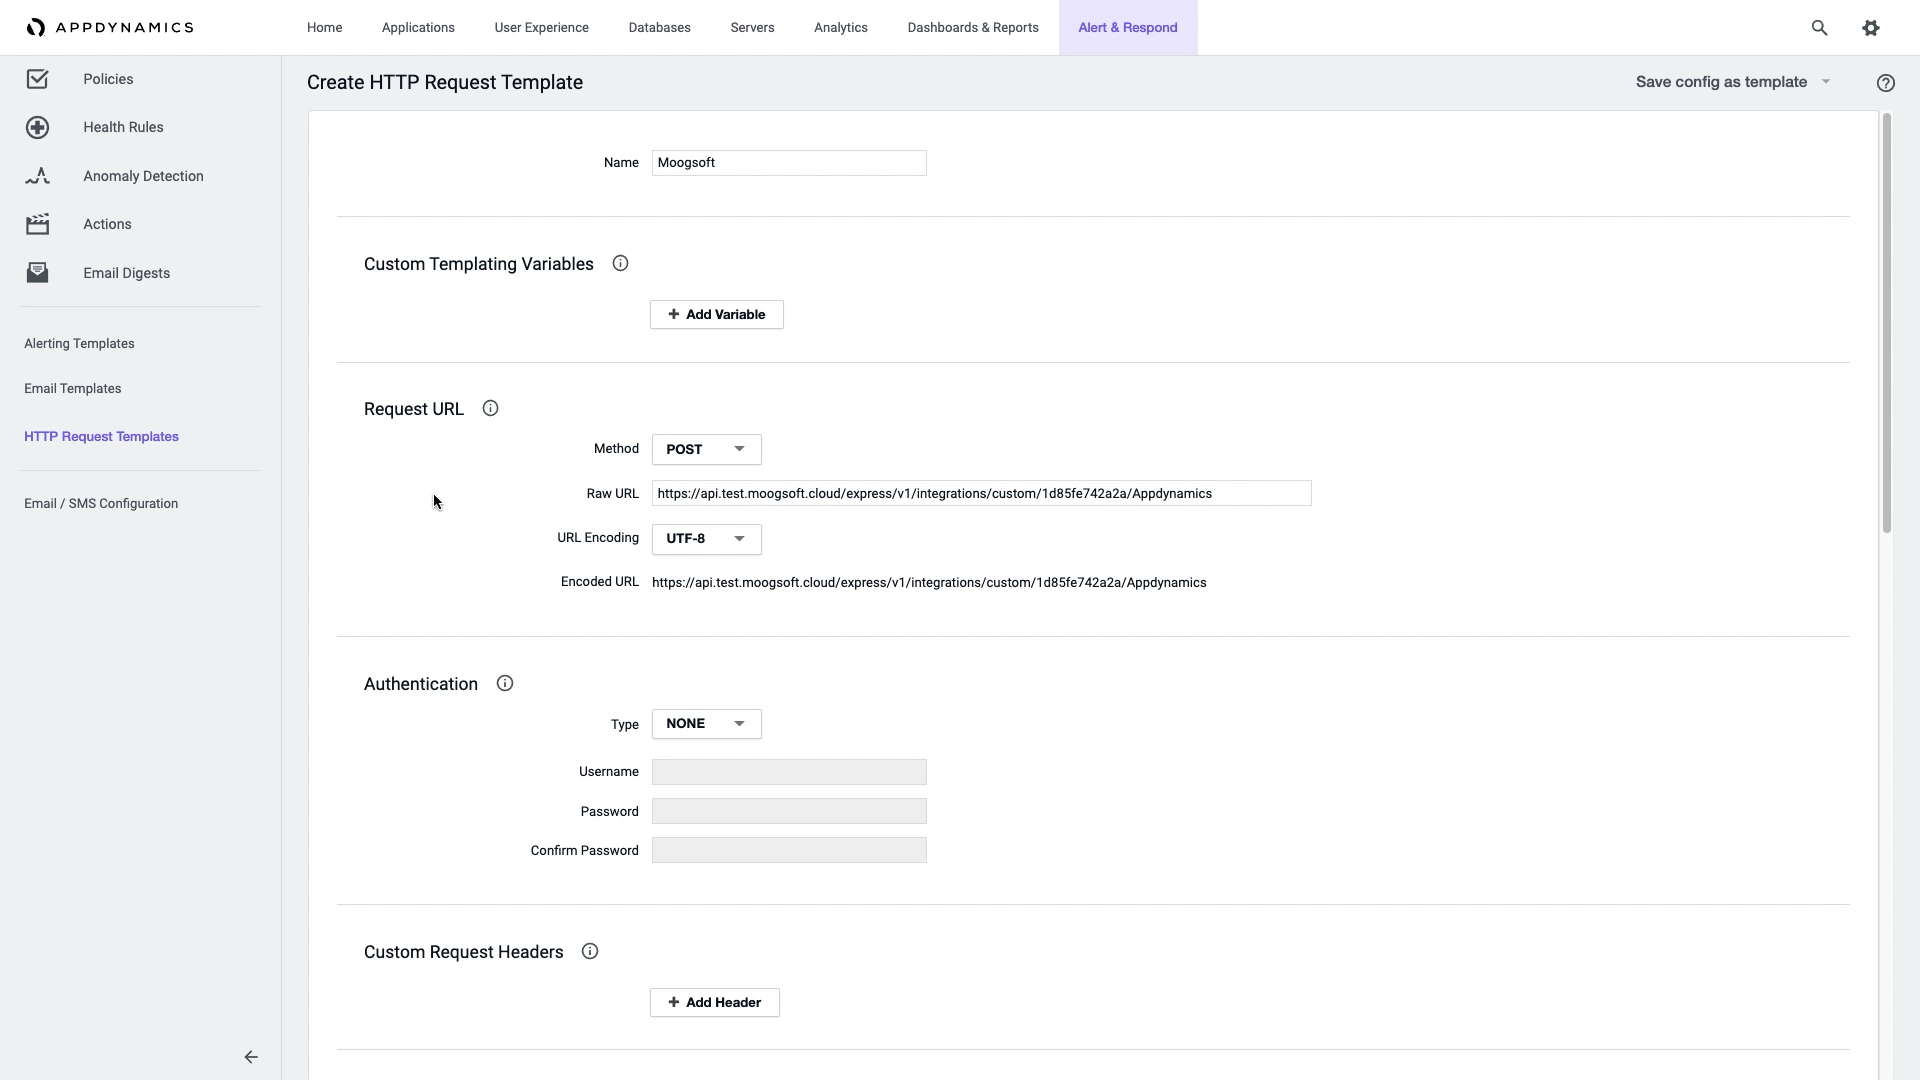
Task: Click the Health Rules plus icon
Action: click(37, 127)
